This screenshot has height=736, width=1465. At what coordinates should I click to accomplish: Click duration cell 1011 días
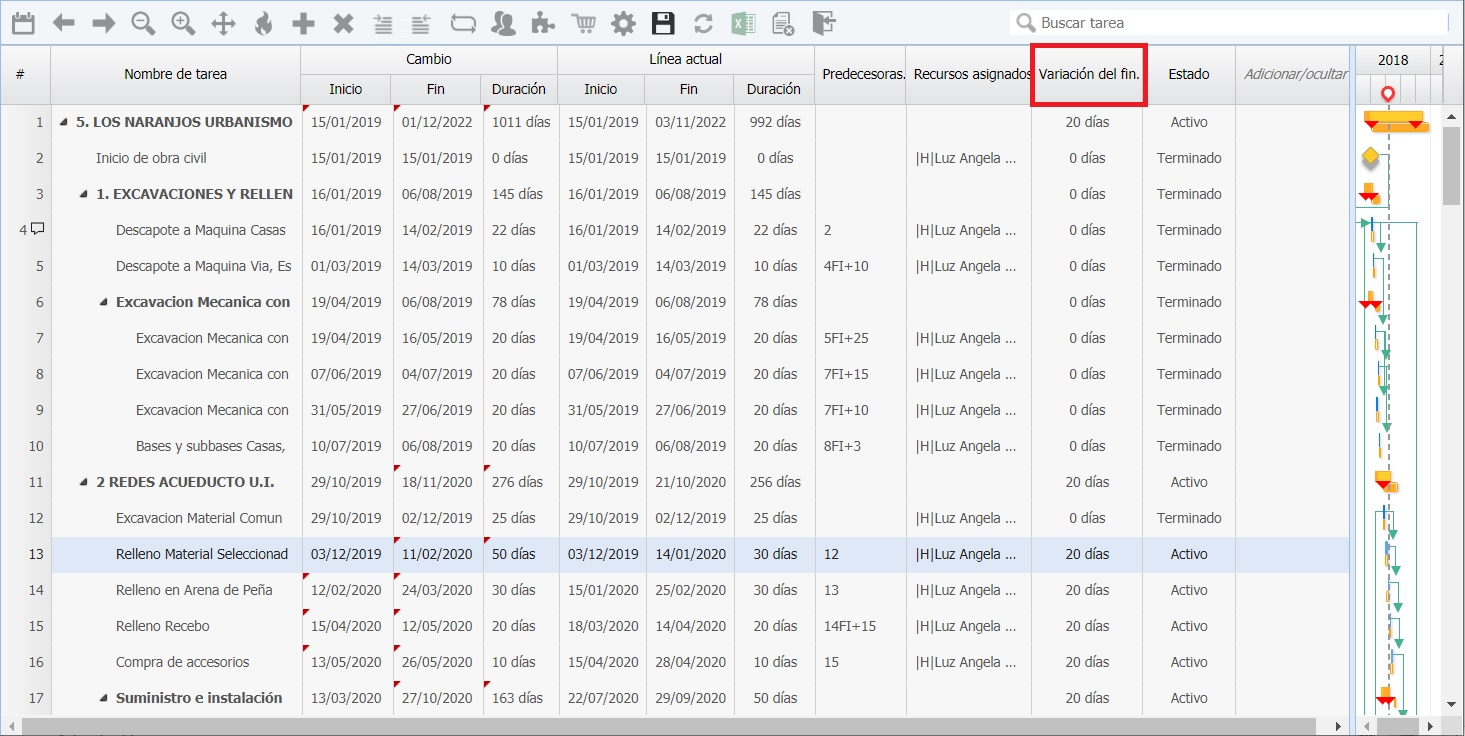521,122
